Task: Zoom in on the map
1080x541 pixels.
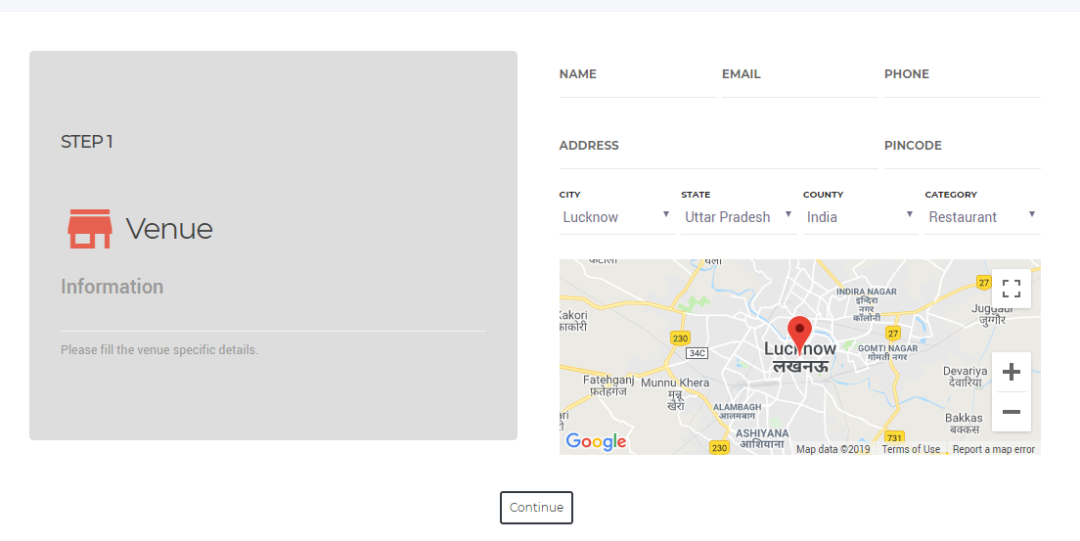Action: pos(1011,372)
